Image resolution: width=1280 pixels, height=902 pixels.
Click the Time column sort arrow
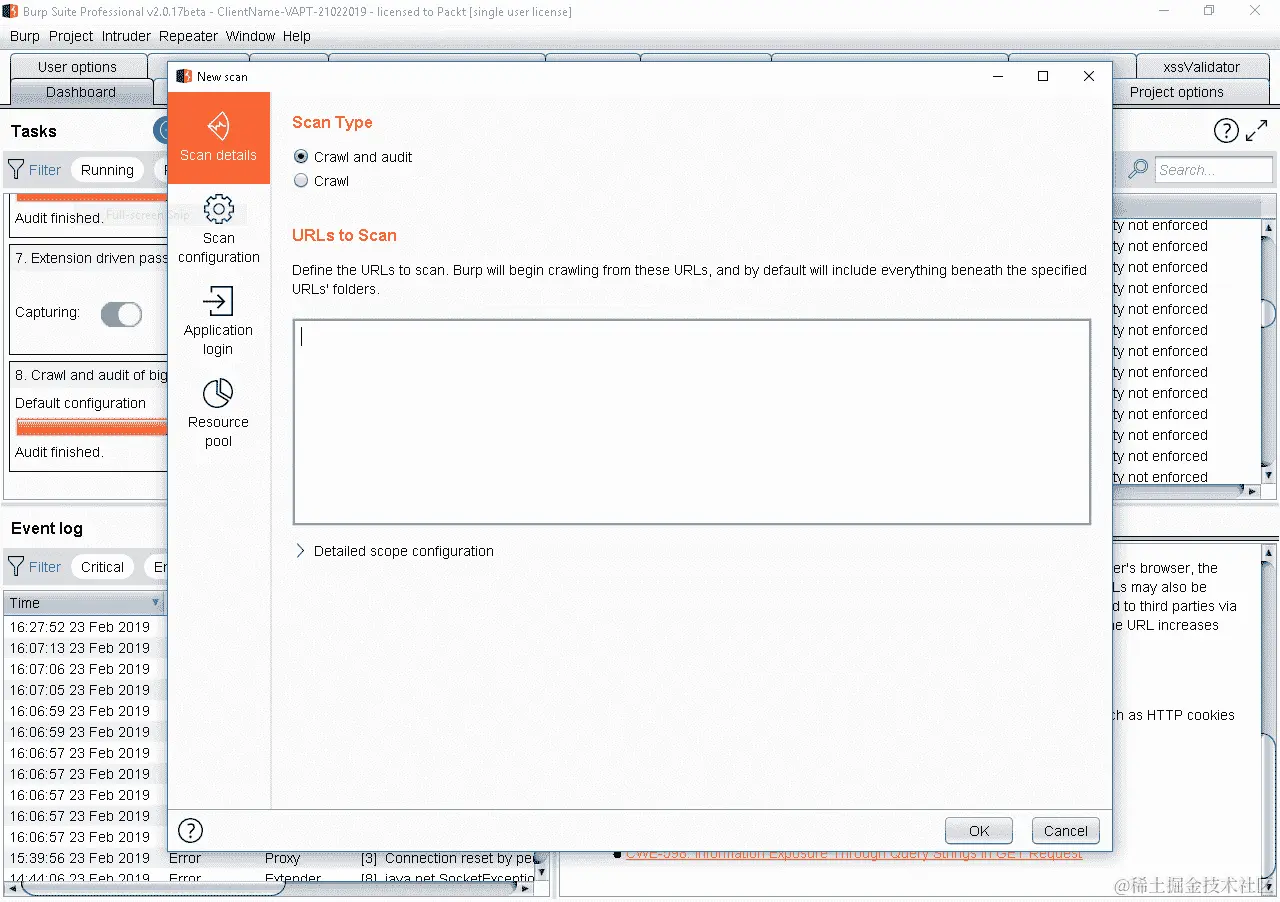click(155, 603)
